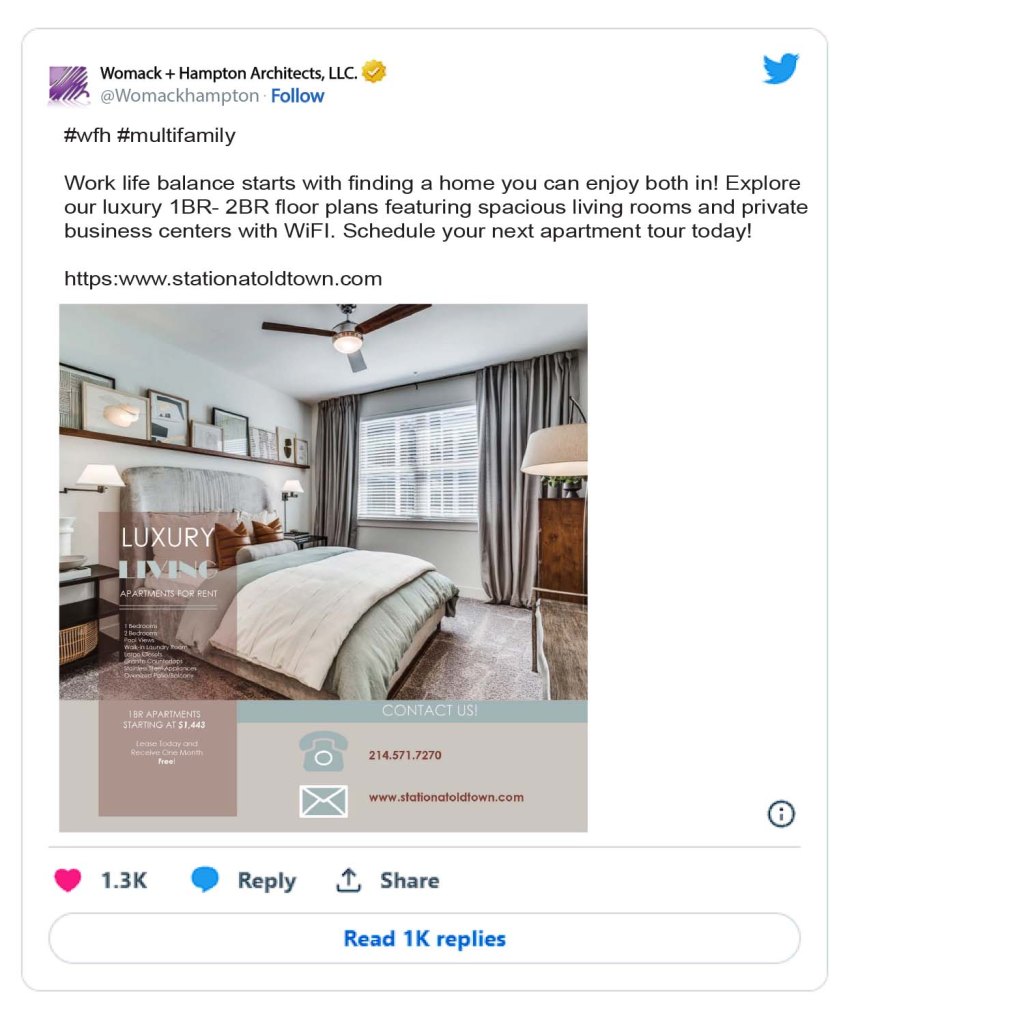
Task: Open the #multifamily hashtag
Action: click(176, 135)
